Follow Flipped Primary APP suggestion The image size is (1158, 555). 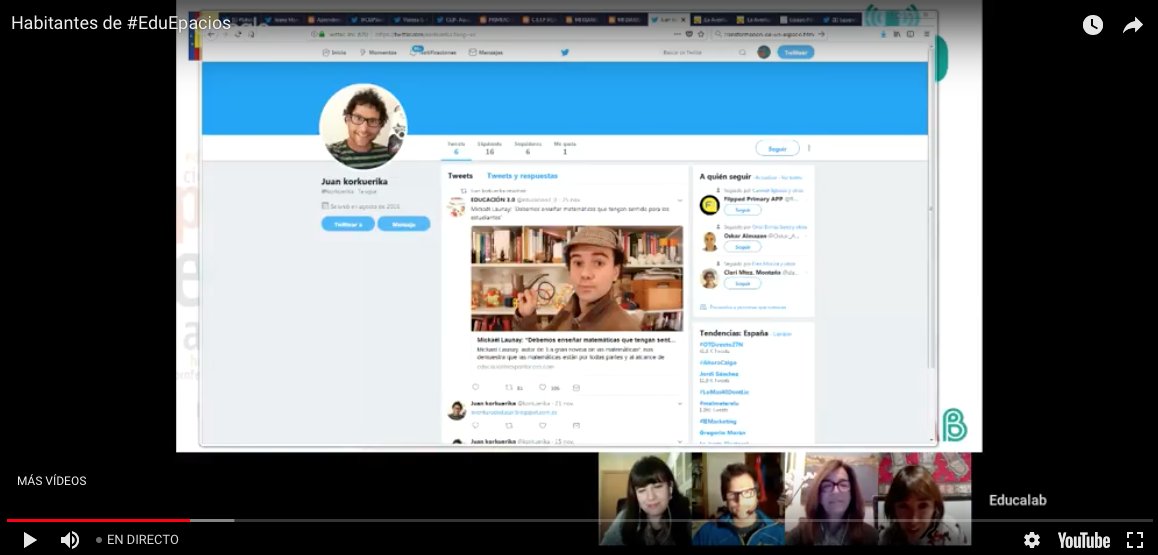[x=742, y=210]
